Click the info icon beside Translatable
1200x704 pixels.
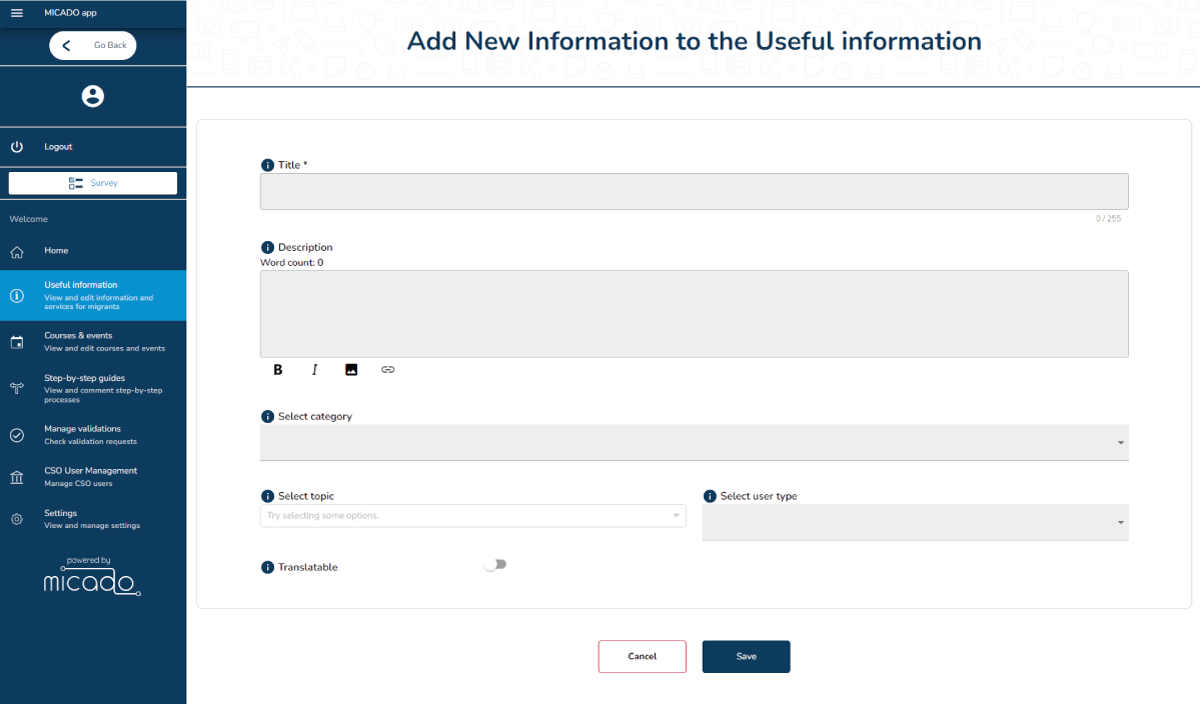tap(267, 567)
